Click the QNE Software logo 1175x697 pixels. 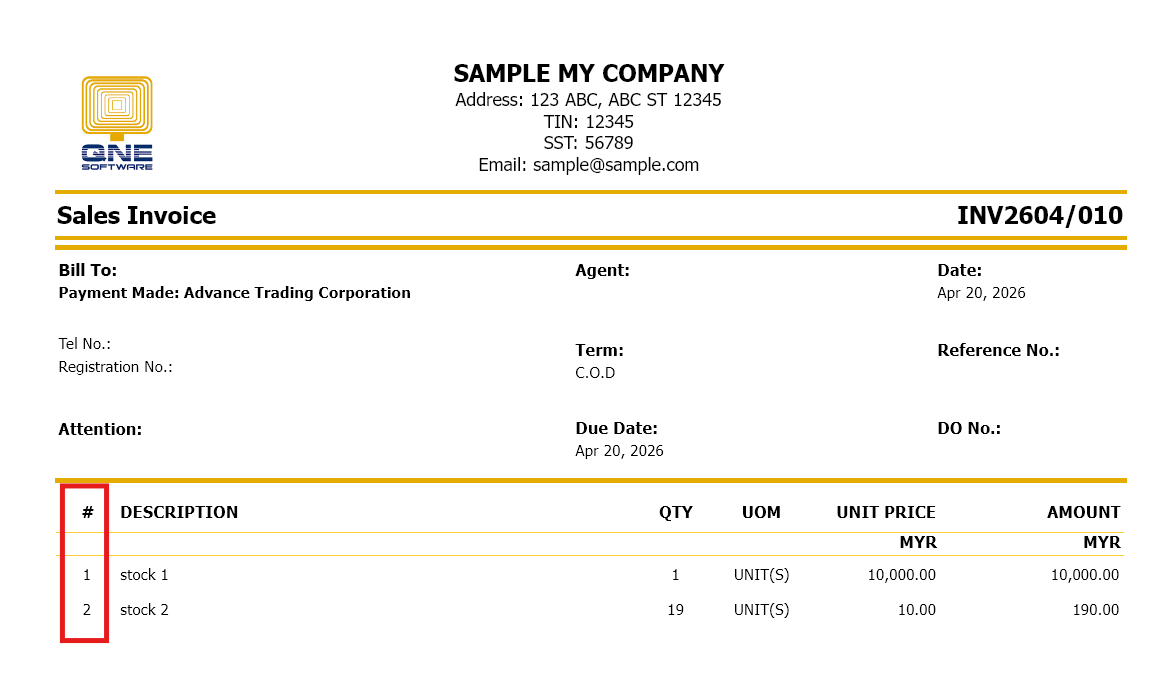117,123
